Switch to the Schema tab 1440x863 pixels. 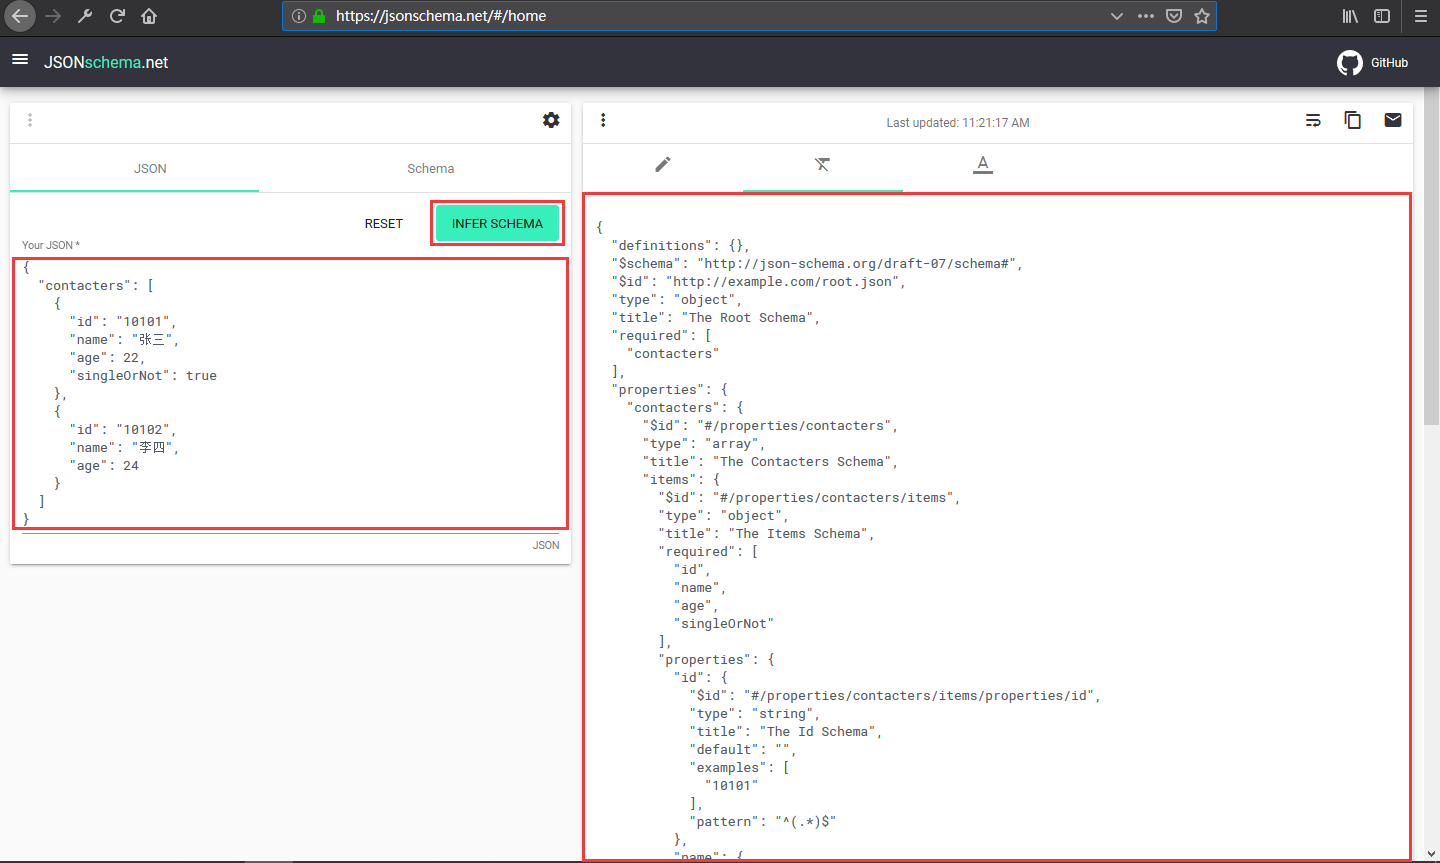click(430, 168)
